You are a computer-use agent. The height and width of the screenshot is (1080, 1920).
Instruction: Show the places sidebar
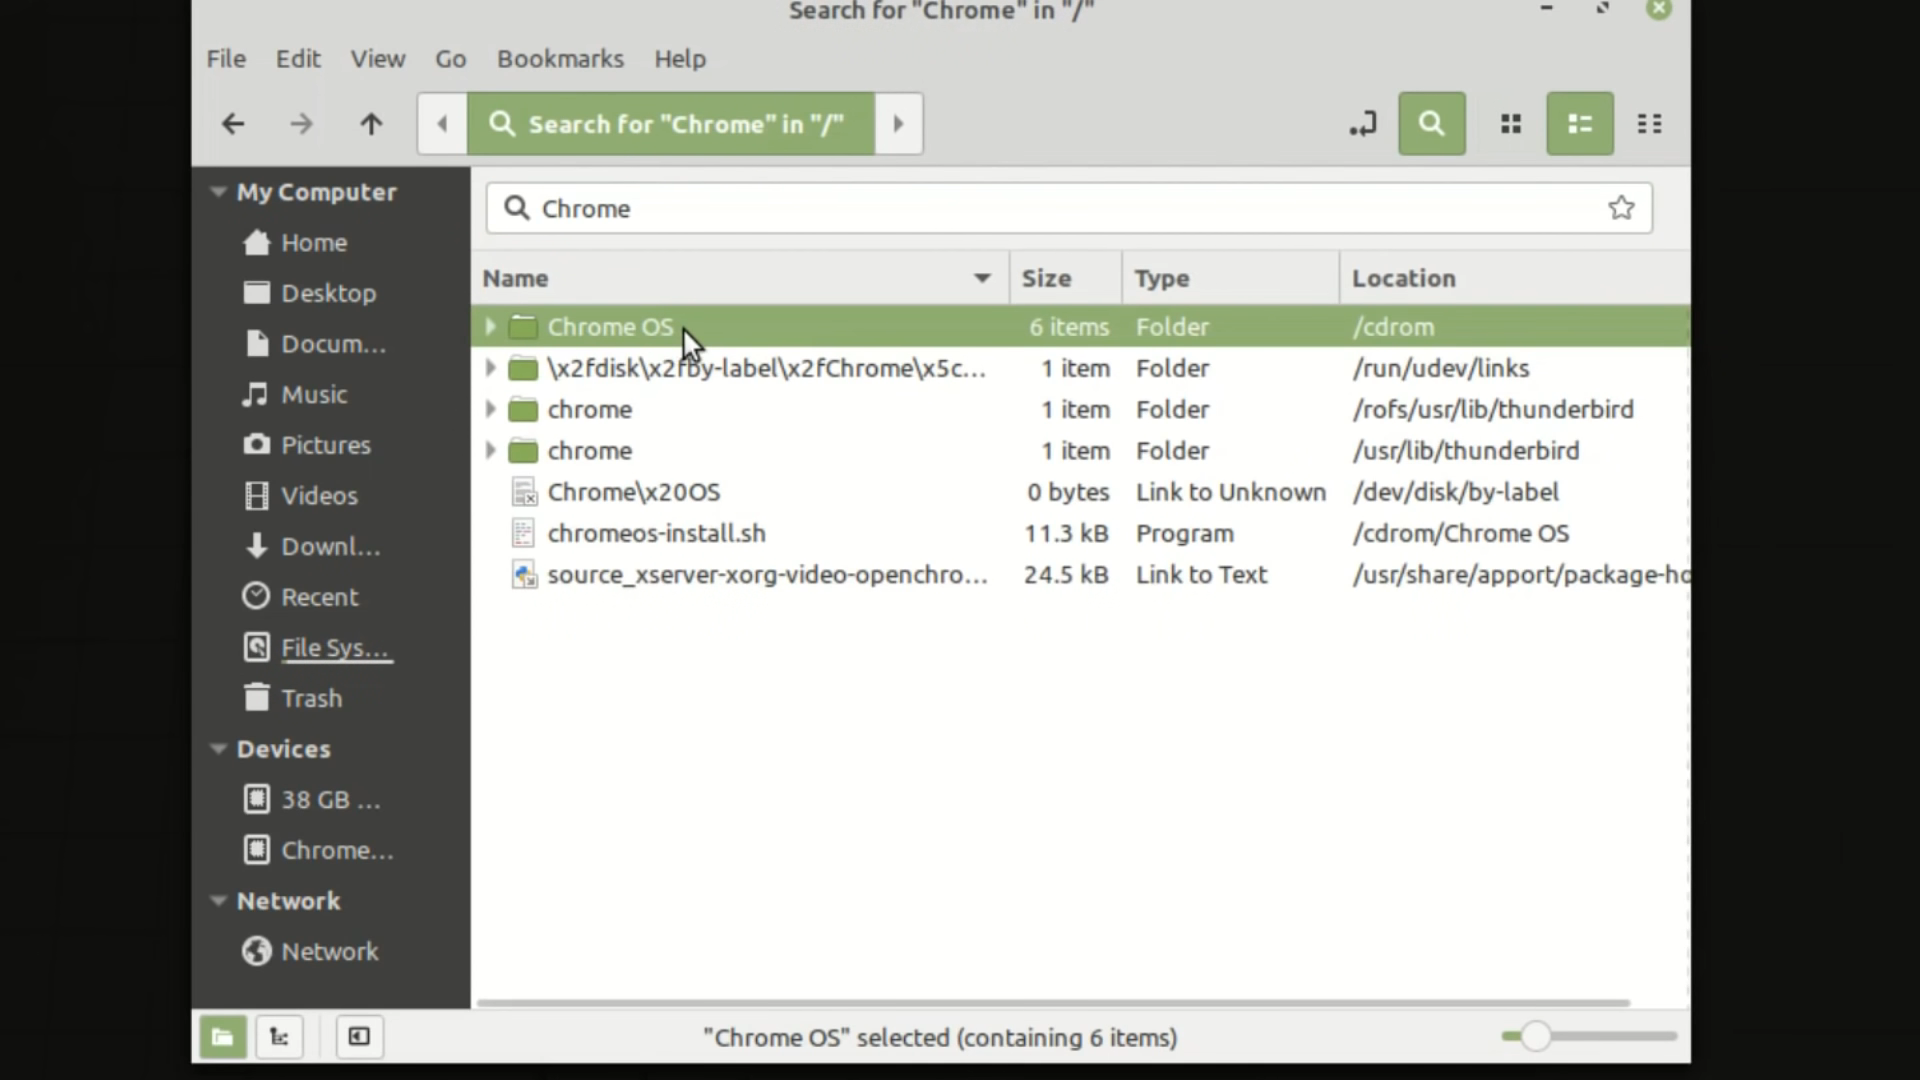click(222, 1037)
